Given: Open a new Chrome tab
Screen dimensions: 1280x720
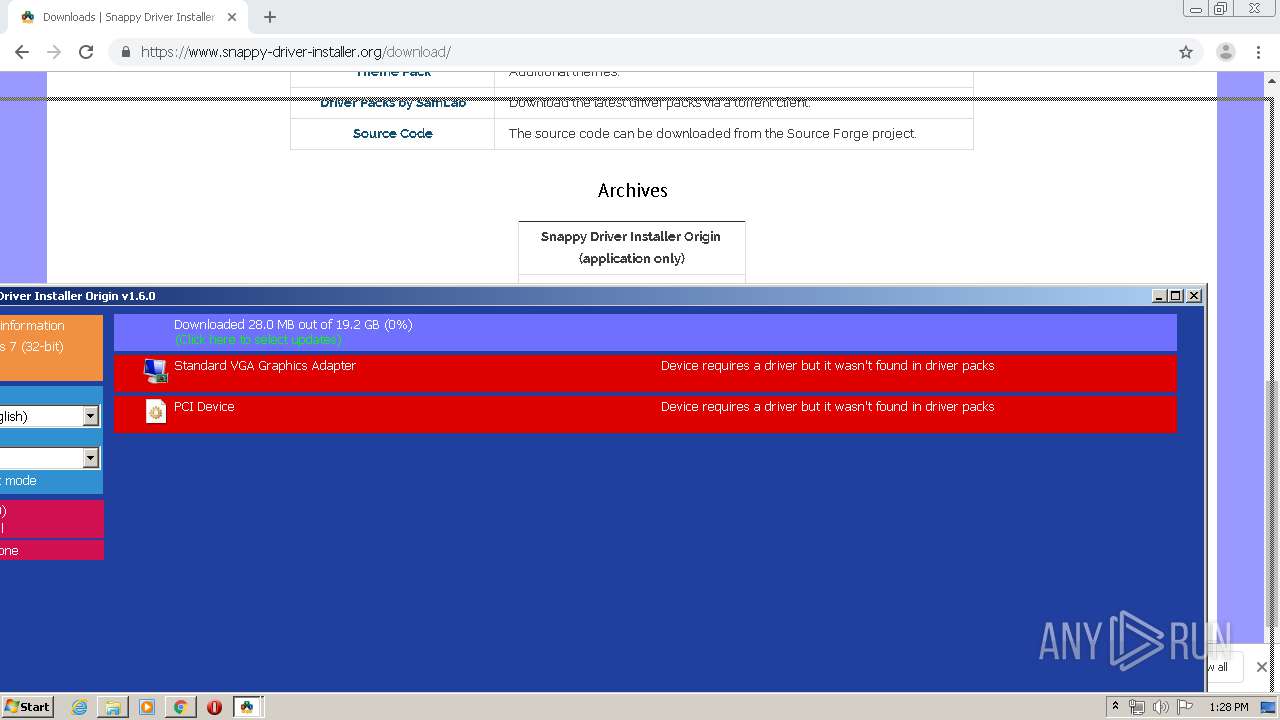Looking at the screenshot, I should [x=270, y=17].
